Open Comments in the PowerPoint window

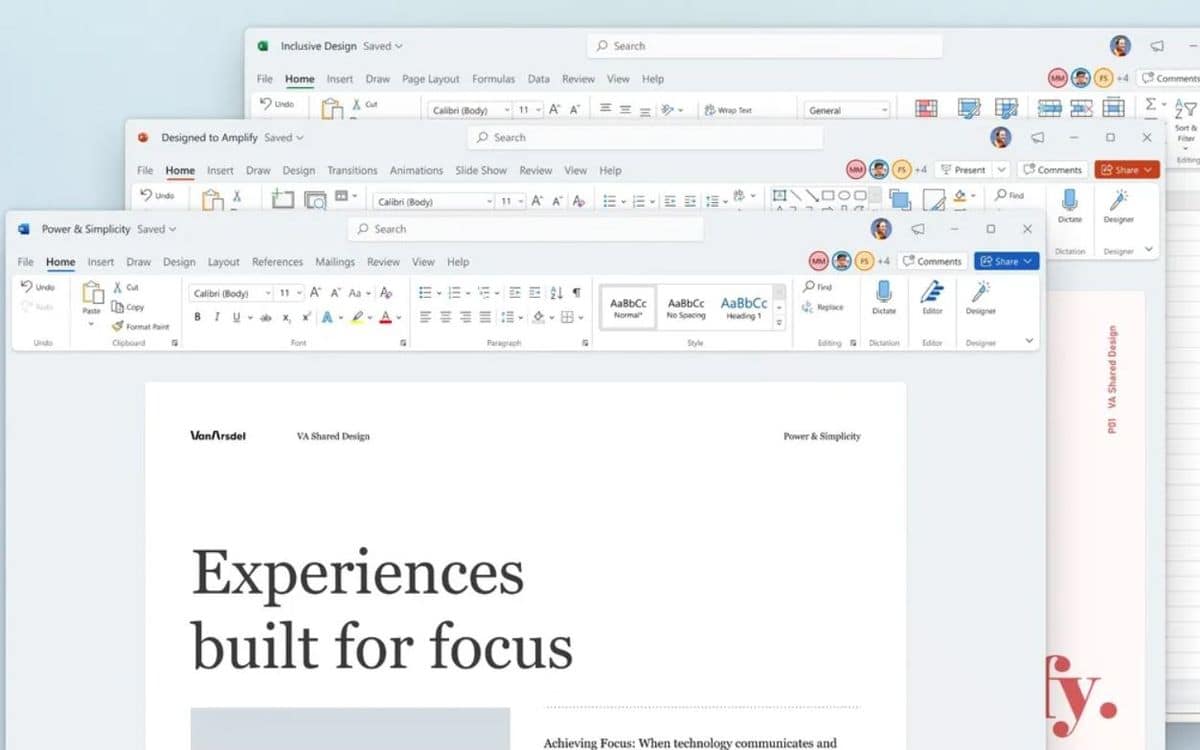tap(1052, 170)
